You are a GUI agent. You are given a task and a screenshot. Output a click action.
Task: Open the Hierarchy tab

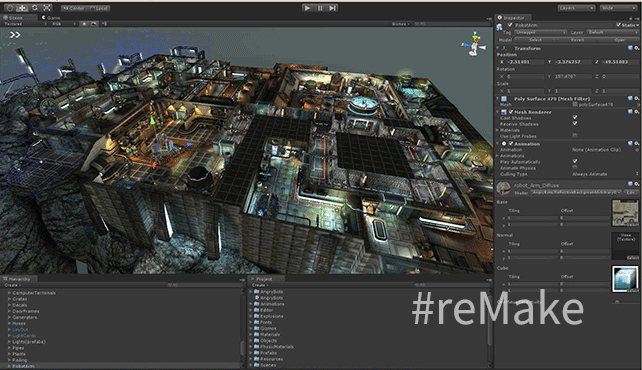[x=19, y=279]
